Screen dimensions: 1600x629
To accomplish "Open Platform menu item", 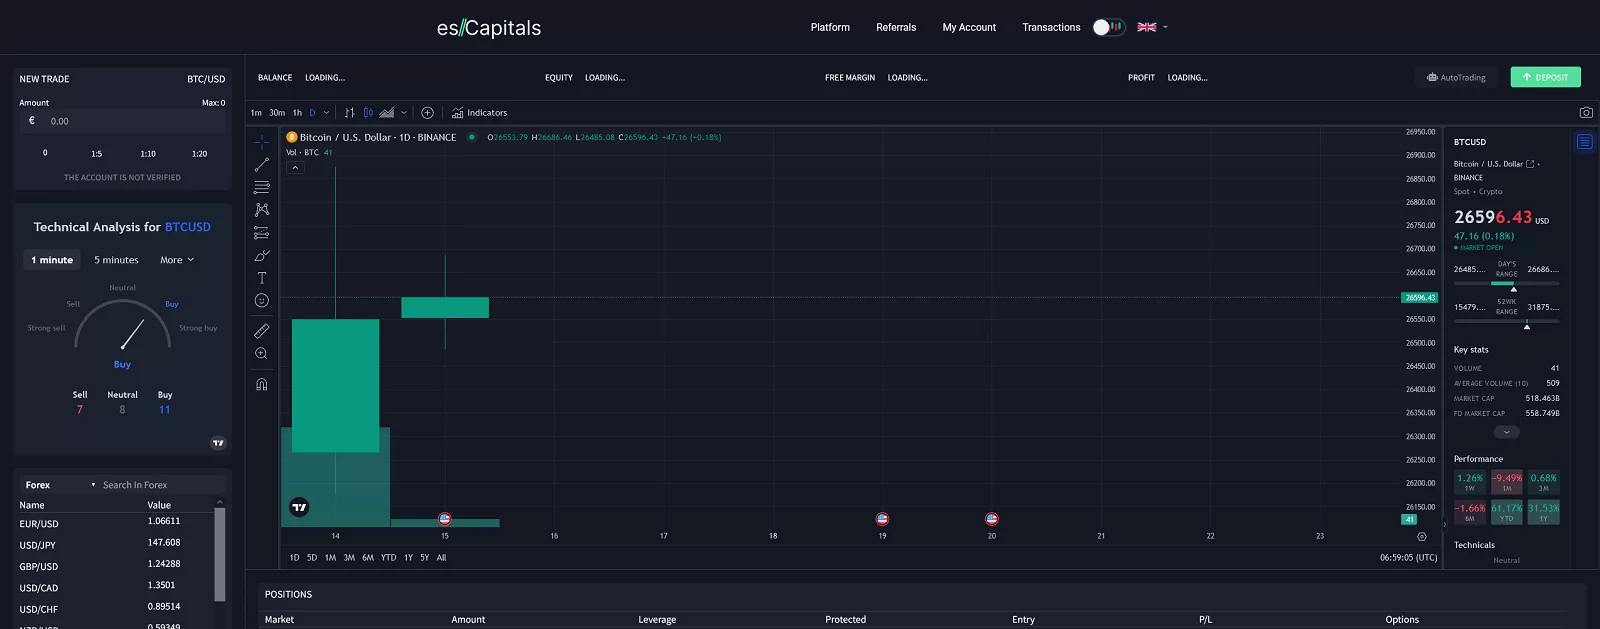I will coord(830,27).
